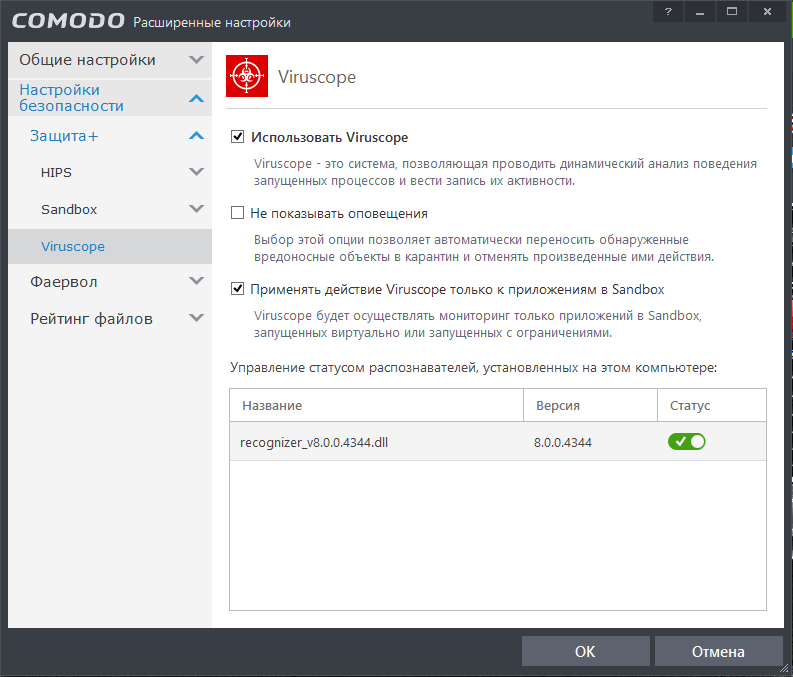Image resolution: width=793 pixels, height=677 pixels.
Task: Expand the Фаервол section arrow
Action: click(196, 281)
